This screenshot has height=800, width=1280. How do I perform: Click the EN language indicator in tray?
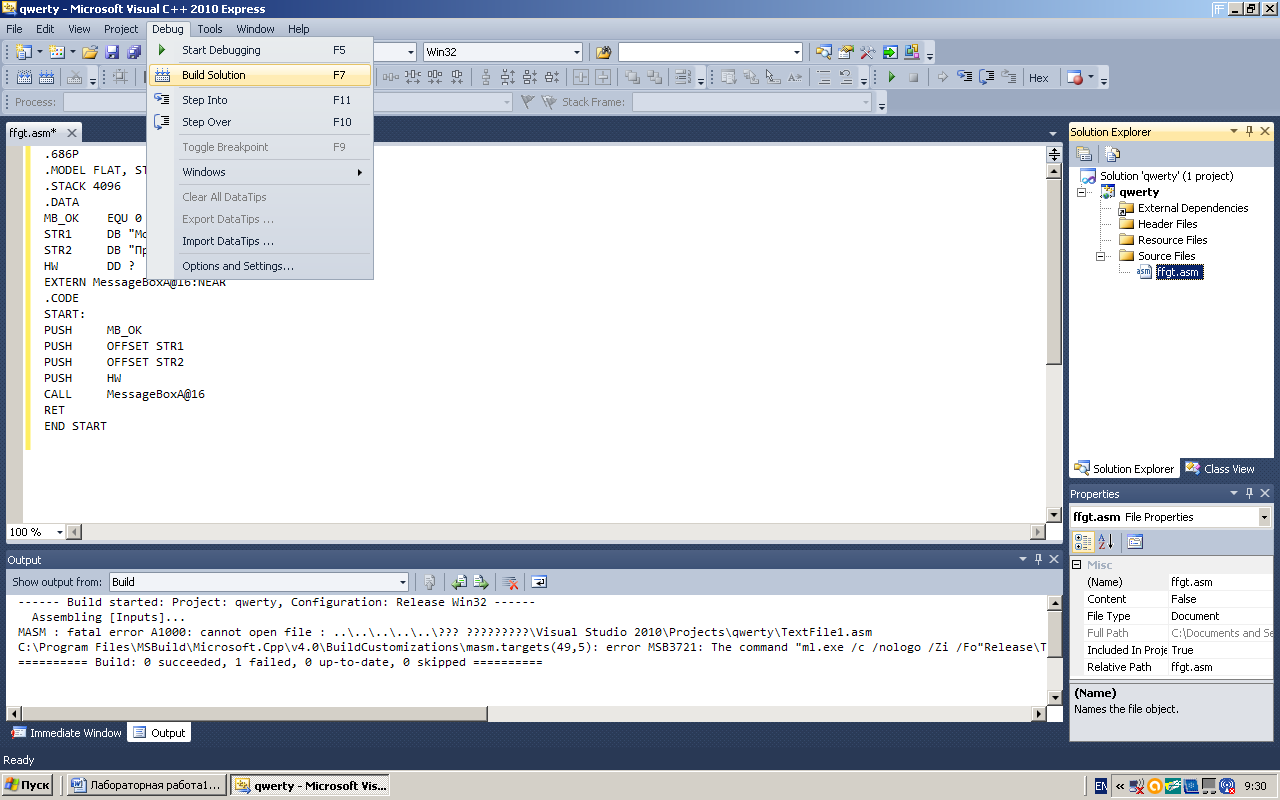pyautogui.click(x=1101, y=786)
